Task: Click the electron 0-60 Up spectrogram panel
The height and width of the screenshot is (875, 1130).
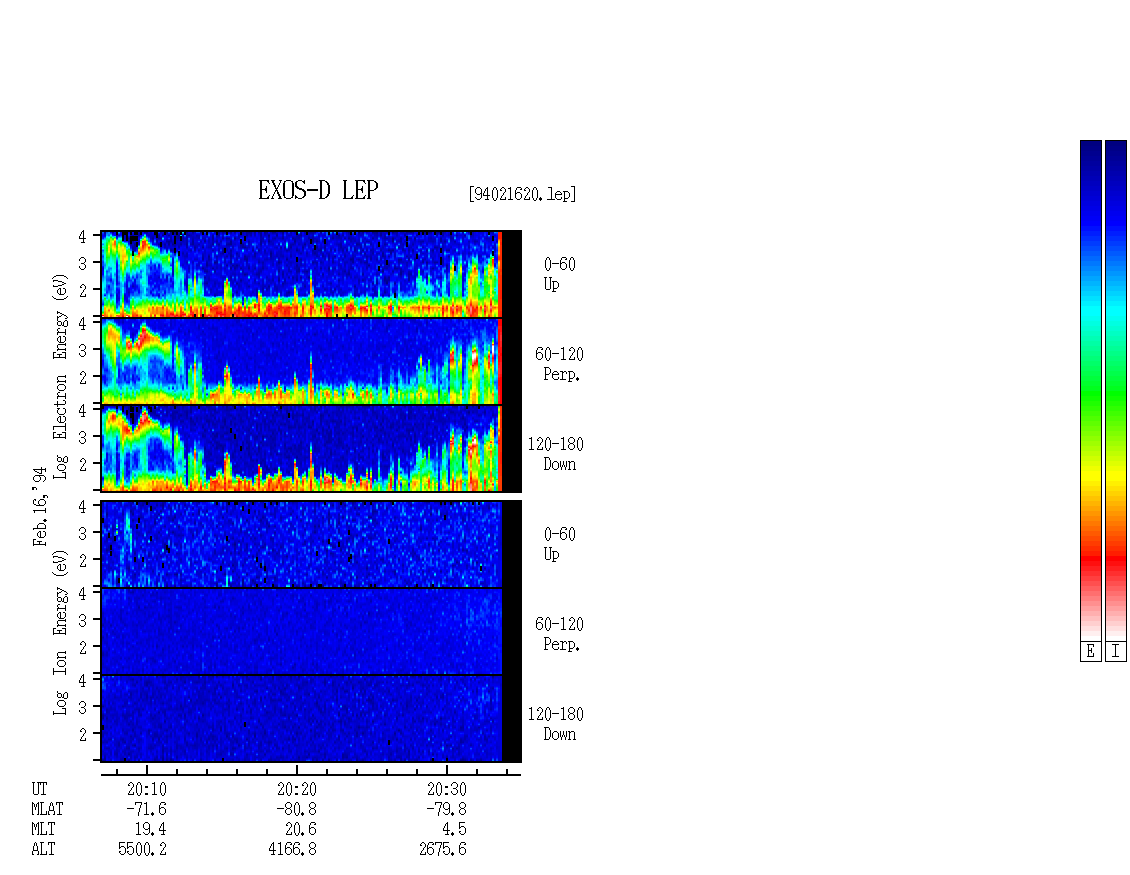Action: click(x=311, y=274)
